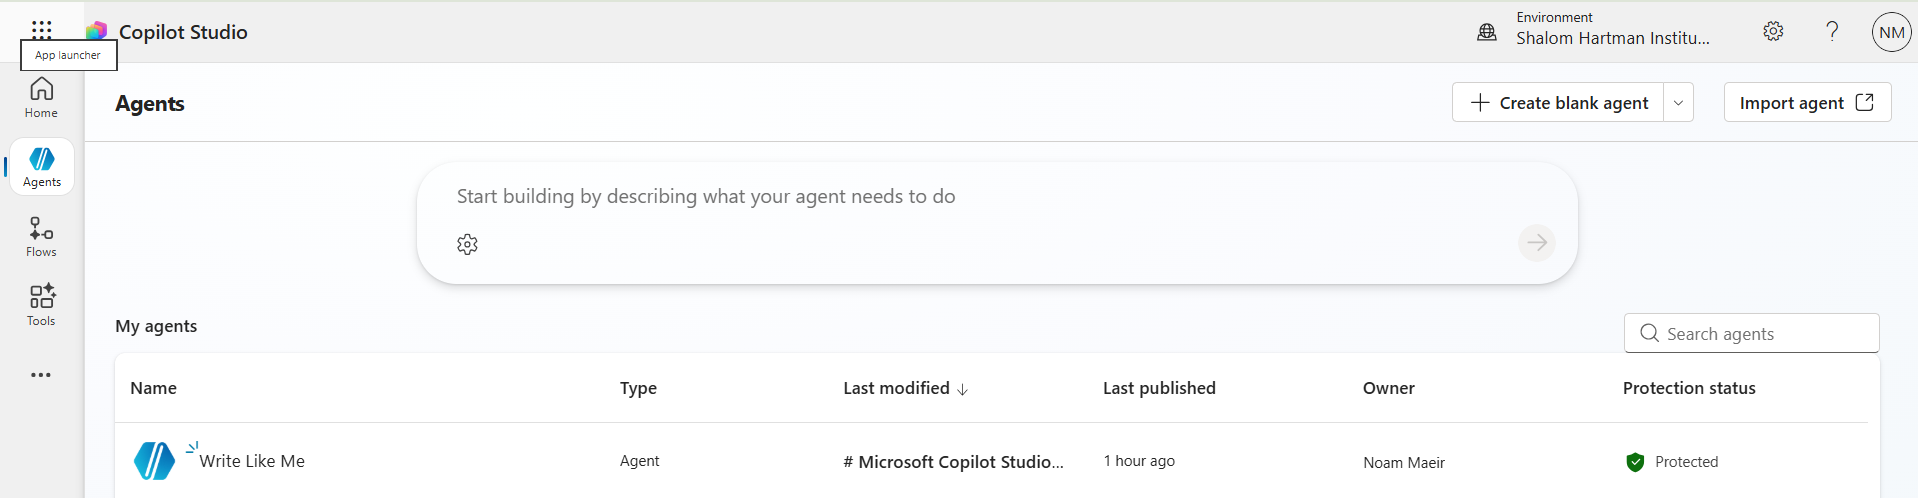The width and height of the screenshot is (1918, 498).
Task: Click the '1 hour ago' published cell
Action: pos(1139,461)
